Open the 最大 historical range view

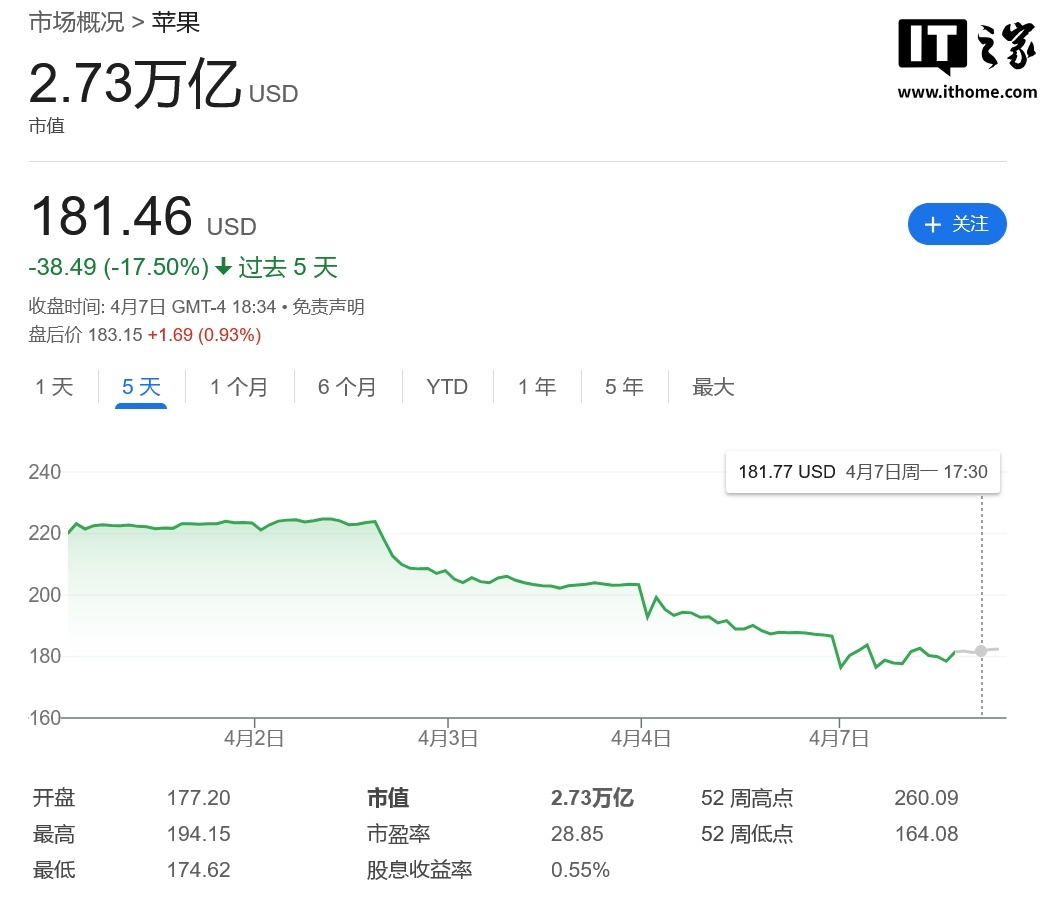712,386
